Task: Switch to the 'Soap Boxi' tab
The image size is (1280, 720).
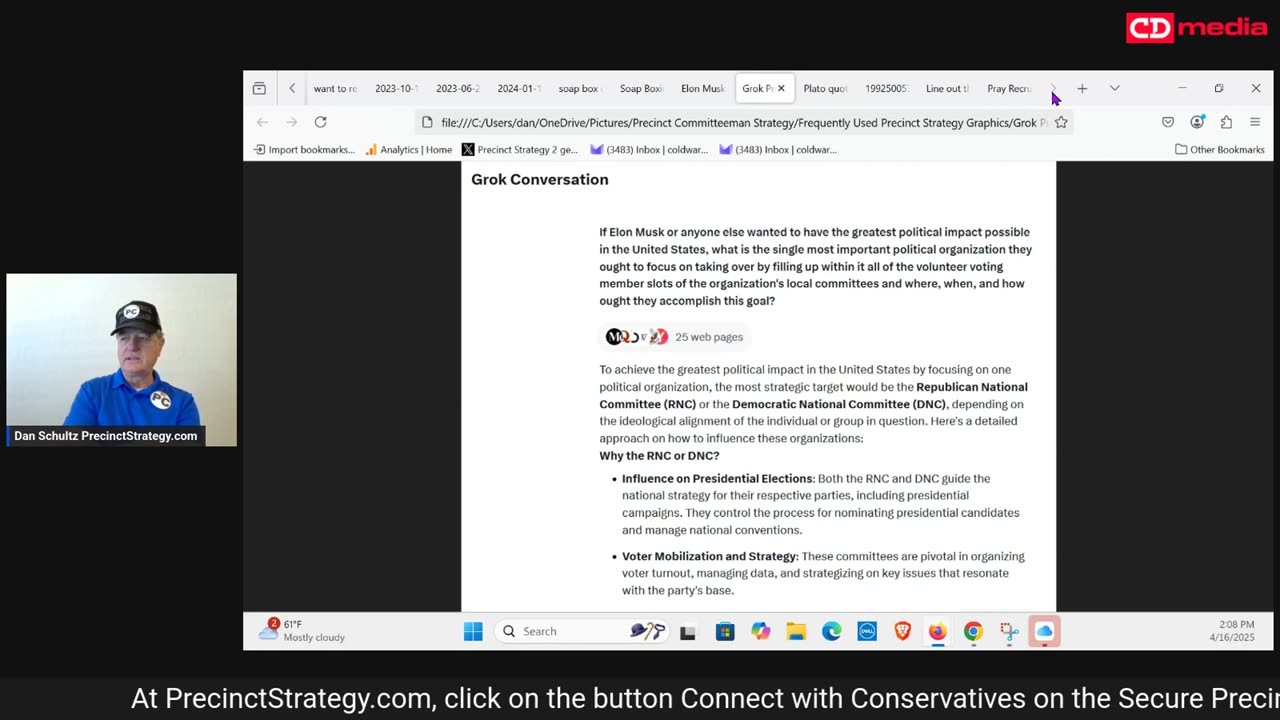Action: point(641,88)
